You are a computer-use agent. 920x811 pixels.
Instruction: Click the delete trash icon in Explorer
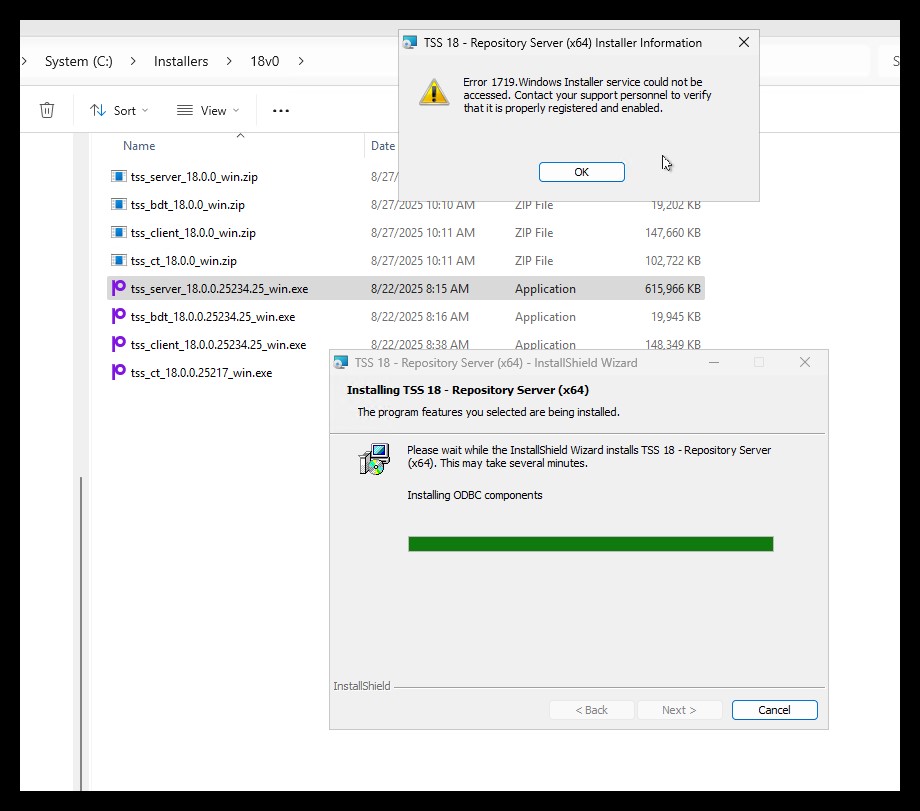tap(47, 110)
